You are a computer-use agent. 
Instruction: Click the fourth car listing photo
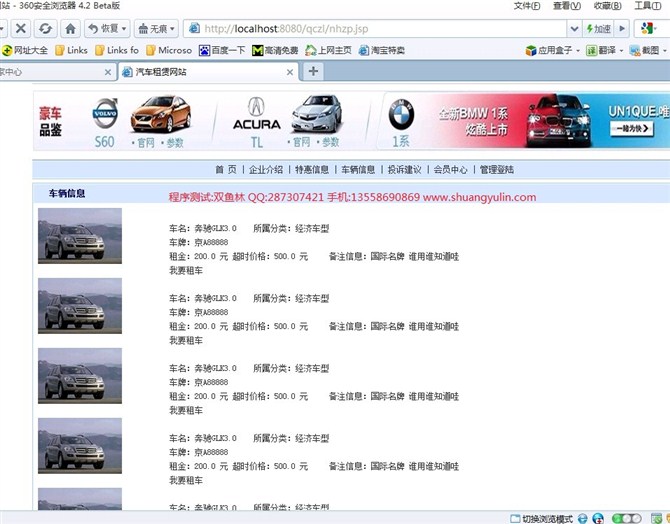point(80,446)
